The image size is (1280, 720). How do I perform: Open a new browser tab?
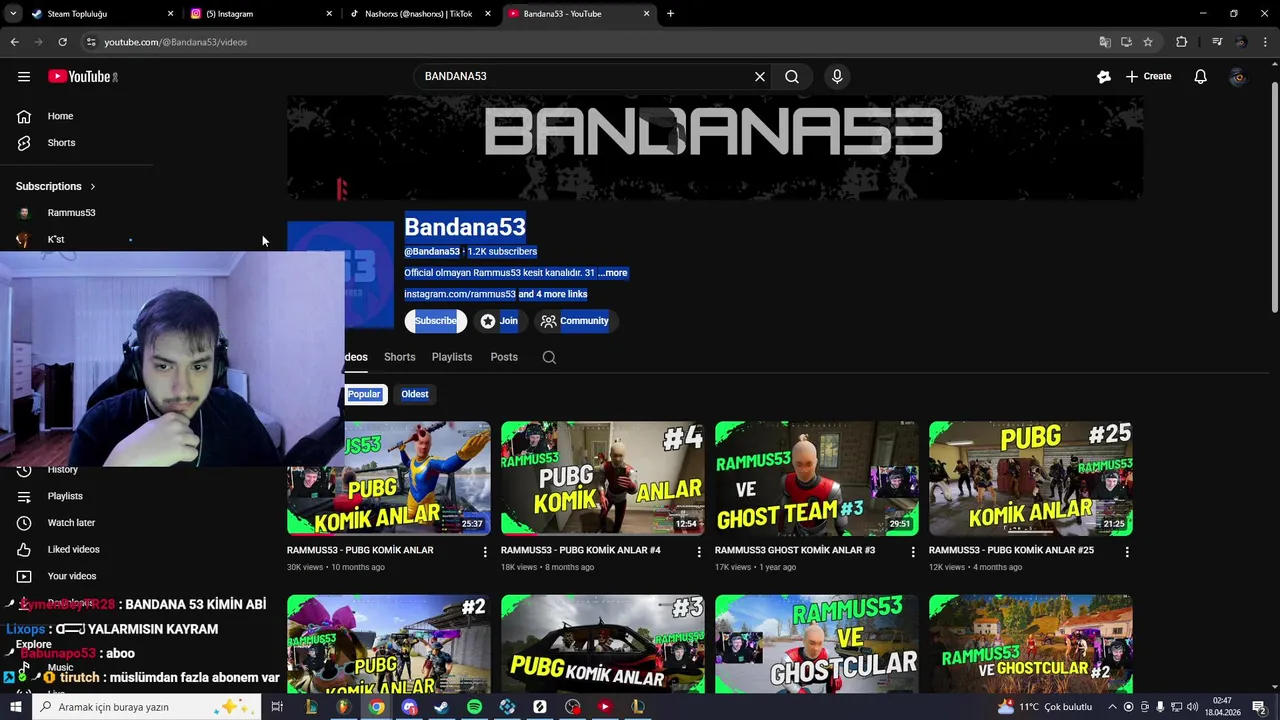(670, 14)
